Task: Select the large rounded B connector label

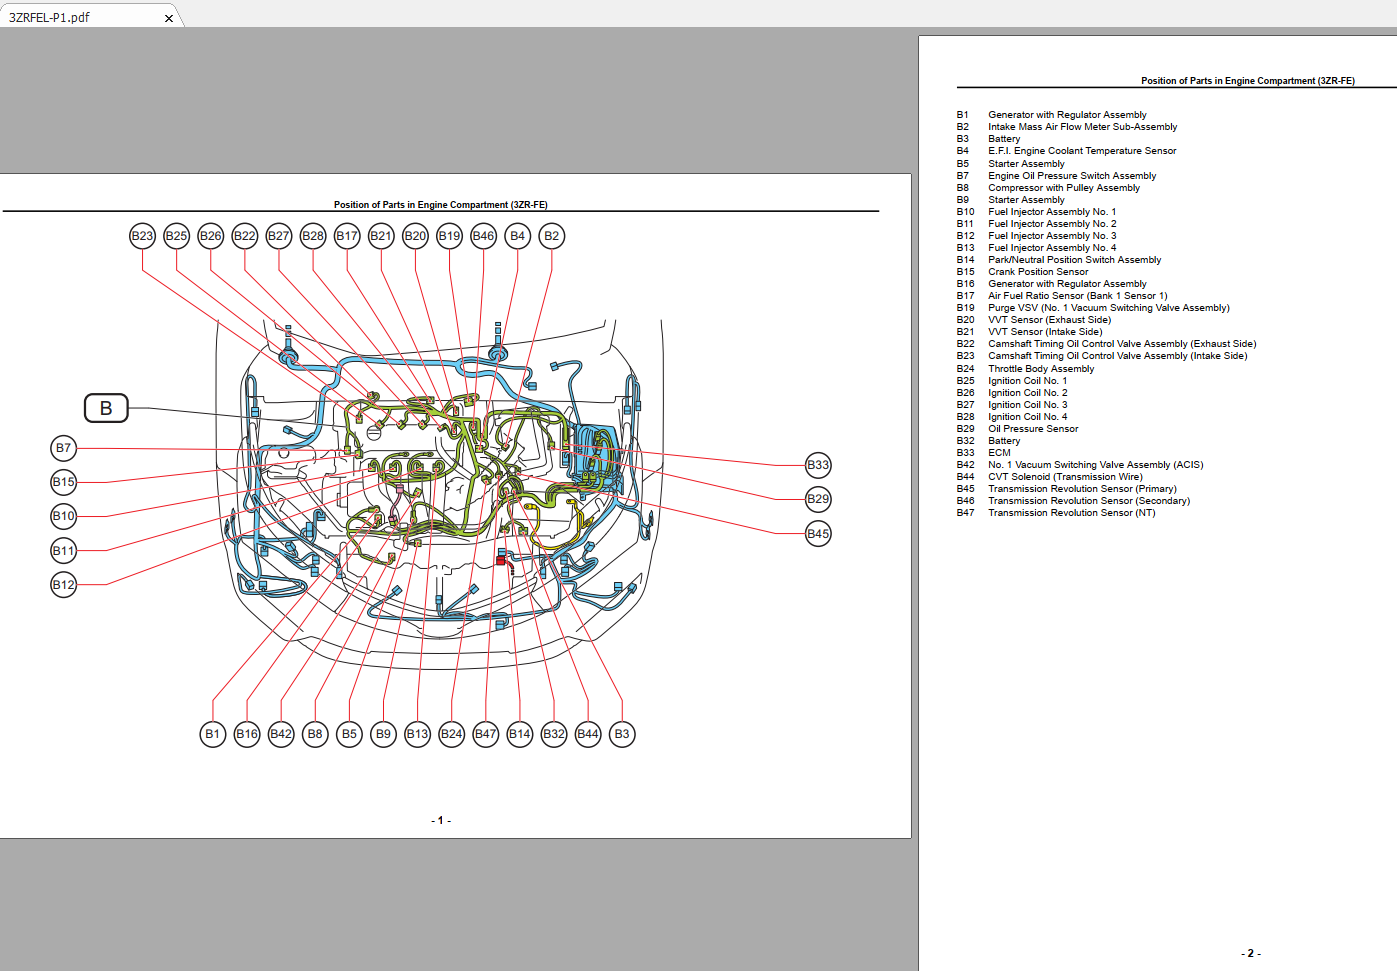Action: pyautogui.click(x=106, y=408)
